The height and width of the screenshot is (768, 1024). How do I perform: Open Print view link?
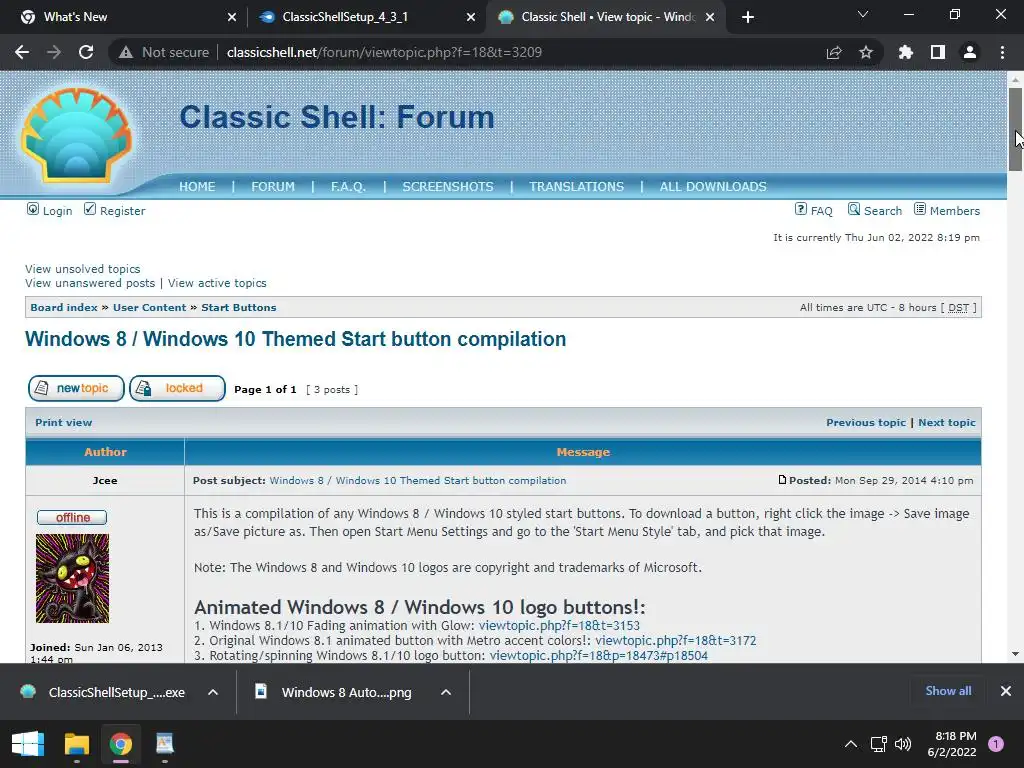coord(63,423)
